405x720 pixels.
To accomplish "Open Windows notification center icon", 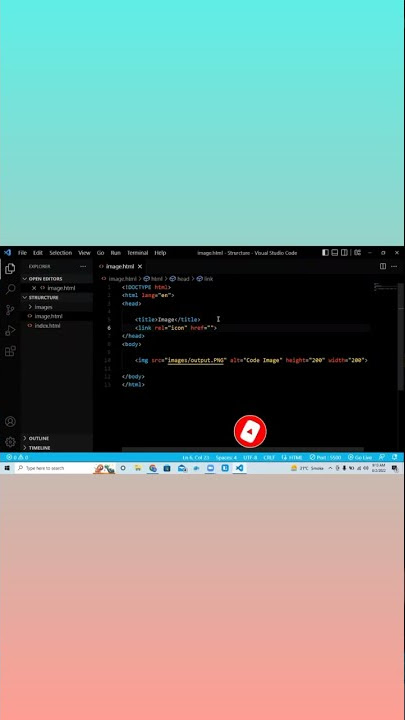I will 395,468.
